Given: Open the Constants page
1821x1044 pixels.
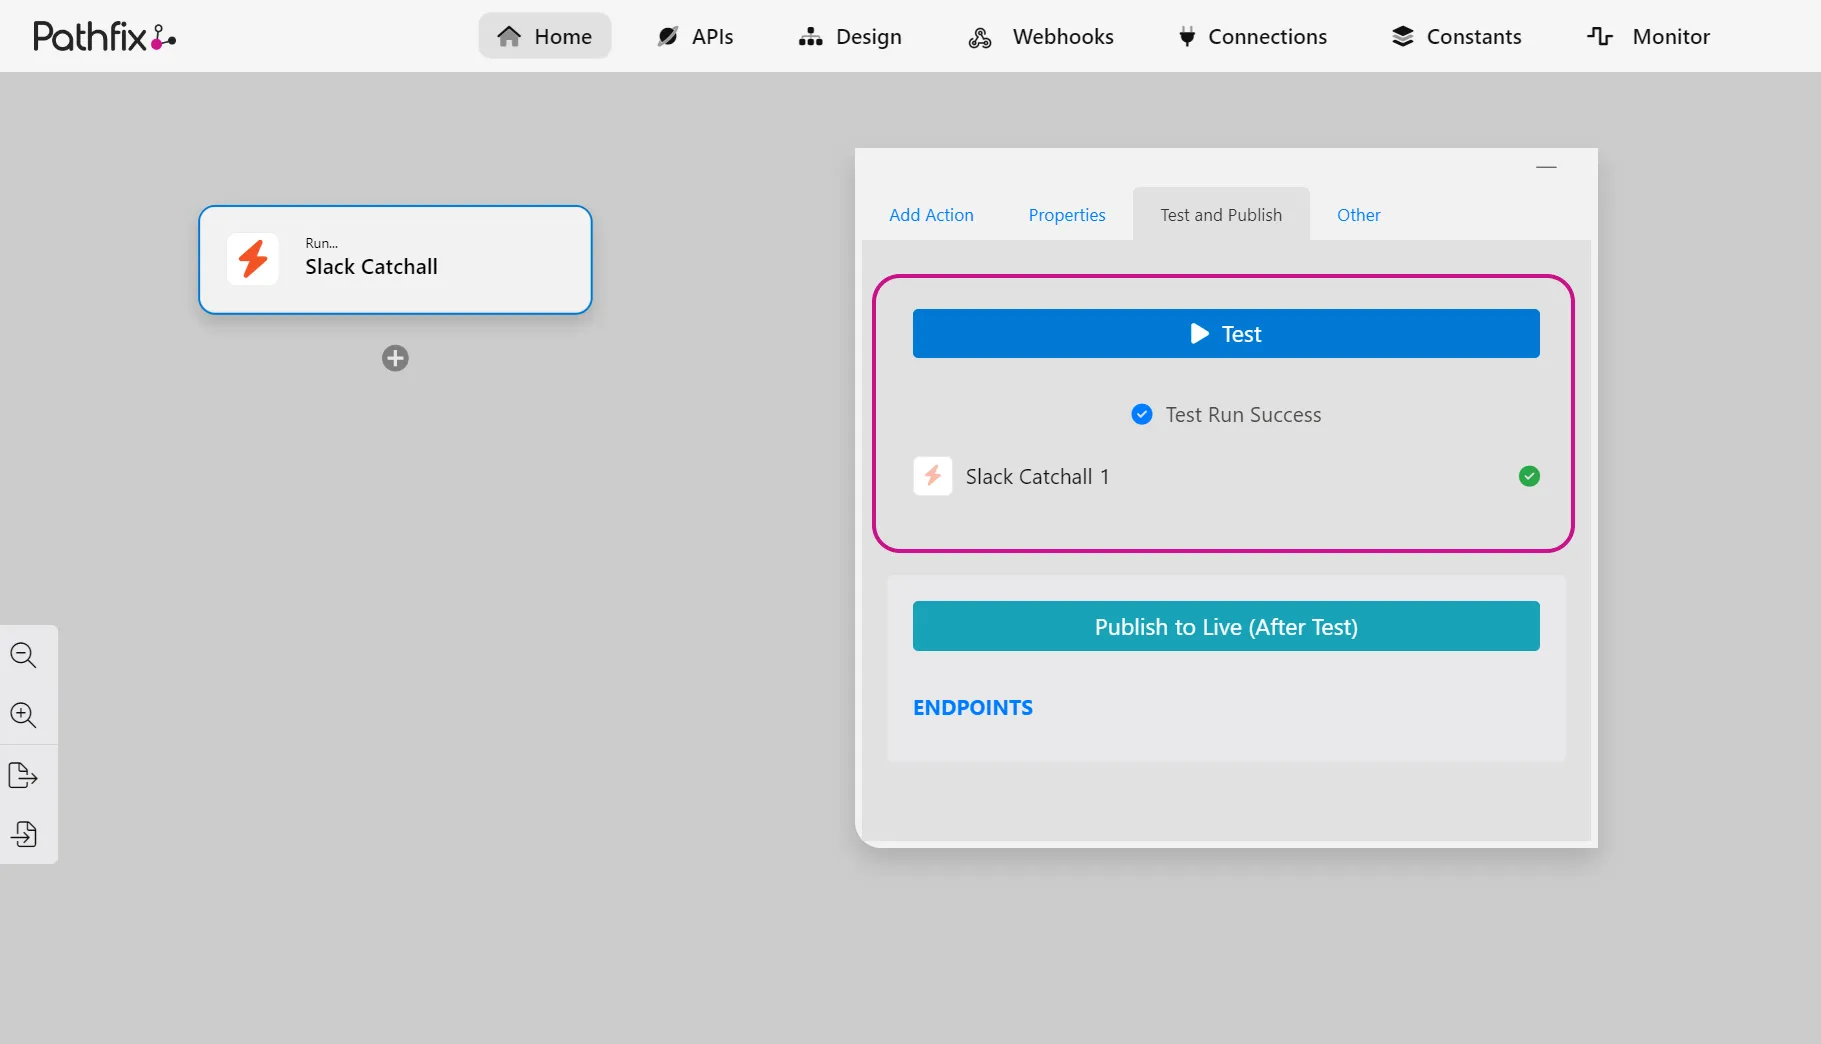Looking at the screenshot, I should pyautogui.click(x=1457, y=36).
